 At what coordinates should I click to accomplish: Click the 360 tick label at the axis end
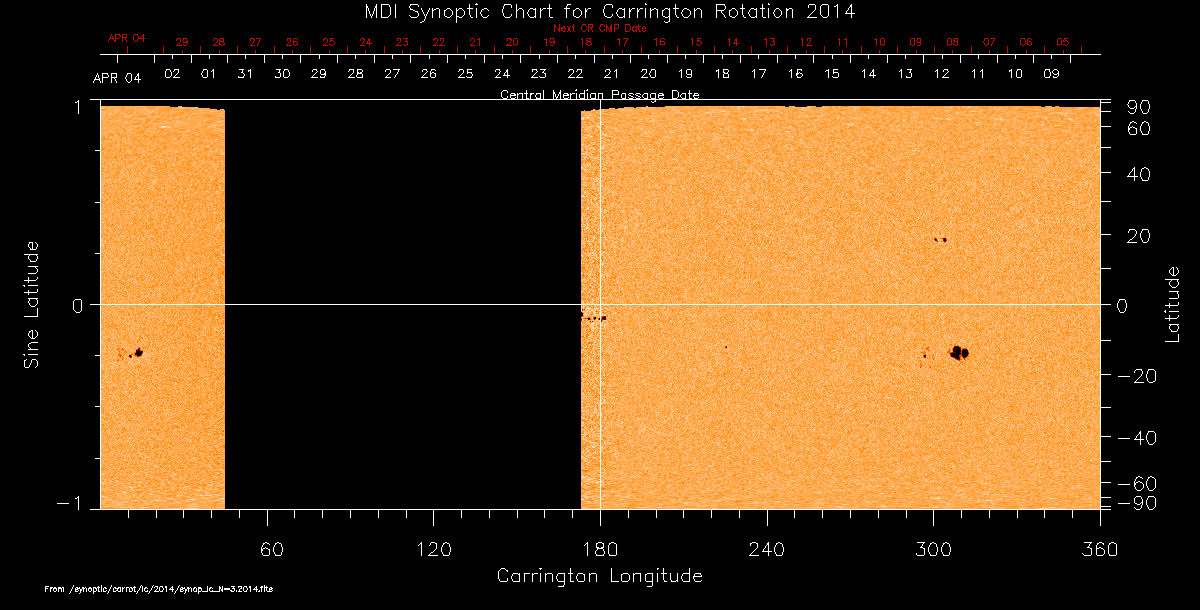coord(1099,548)
